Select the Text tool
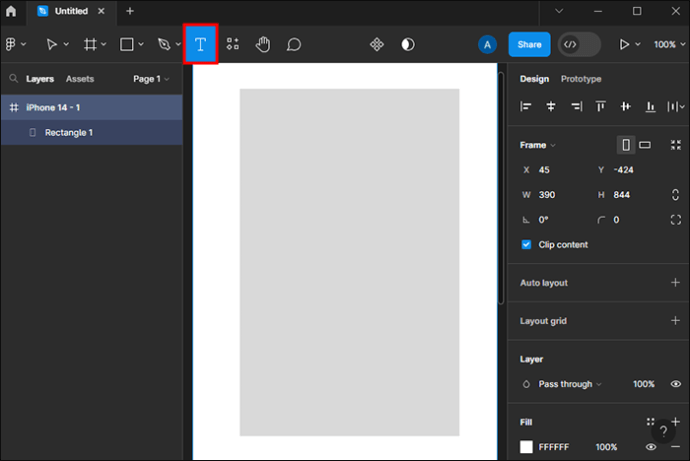This screenshot has height=461, width=690. [200, 45]
